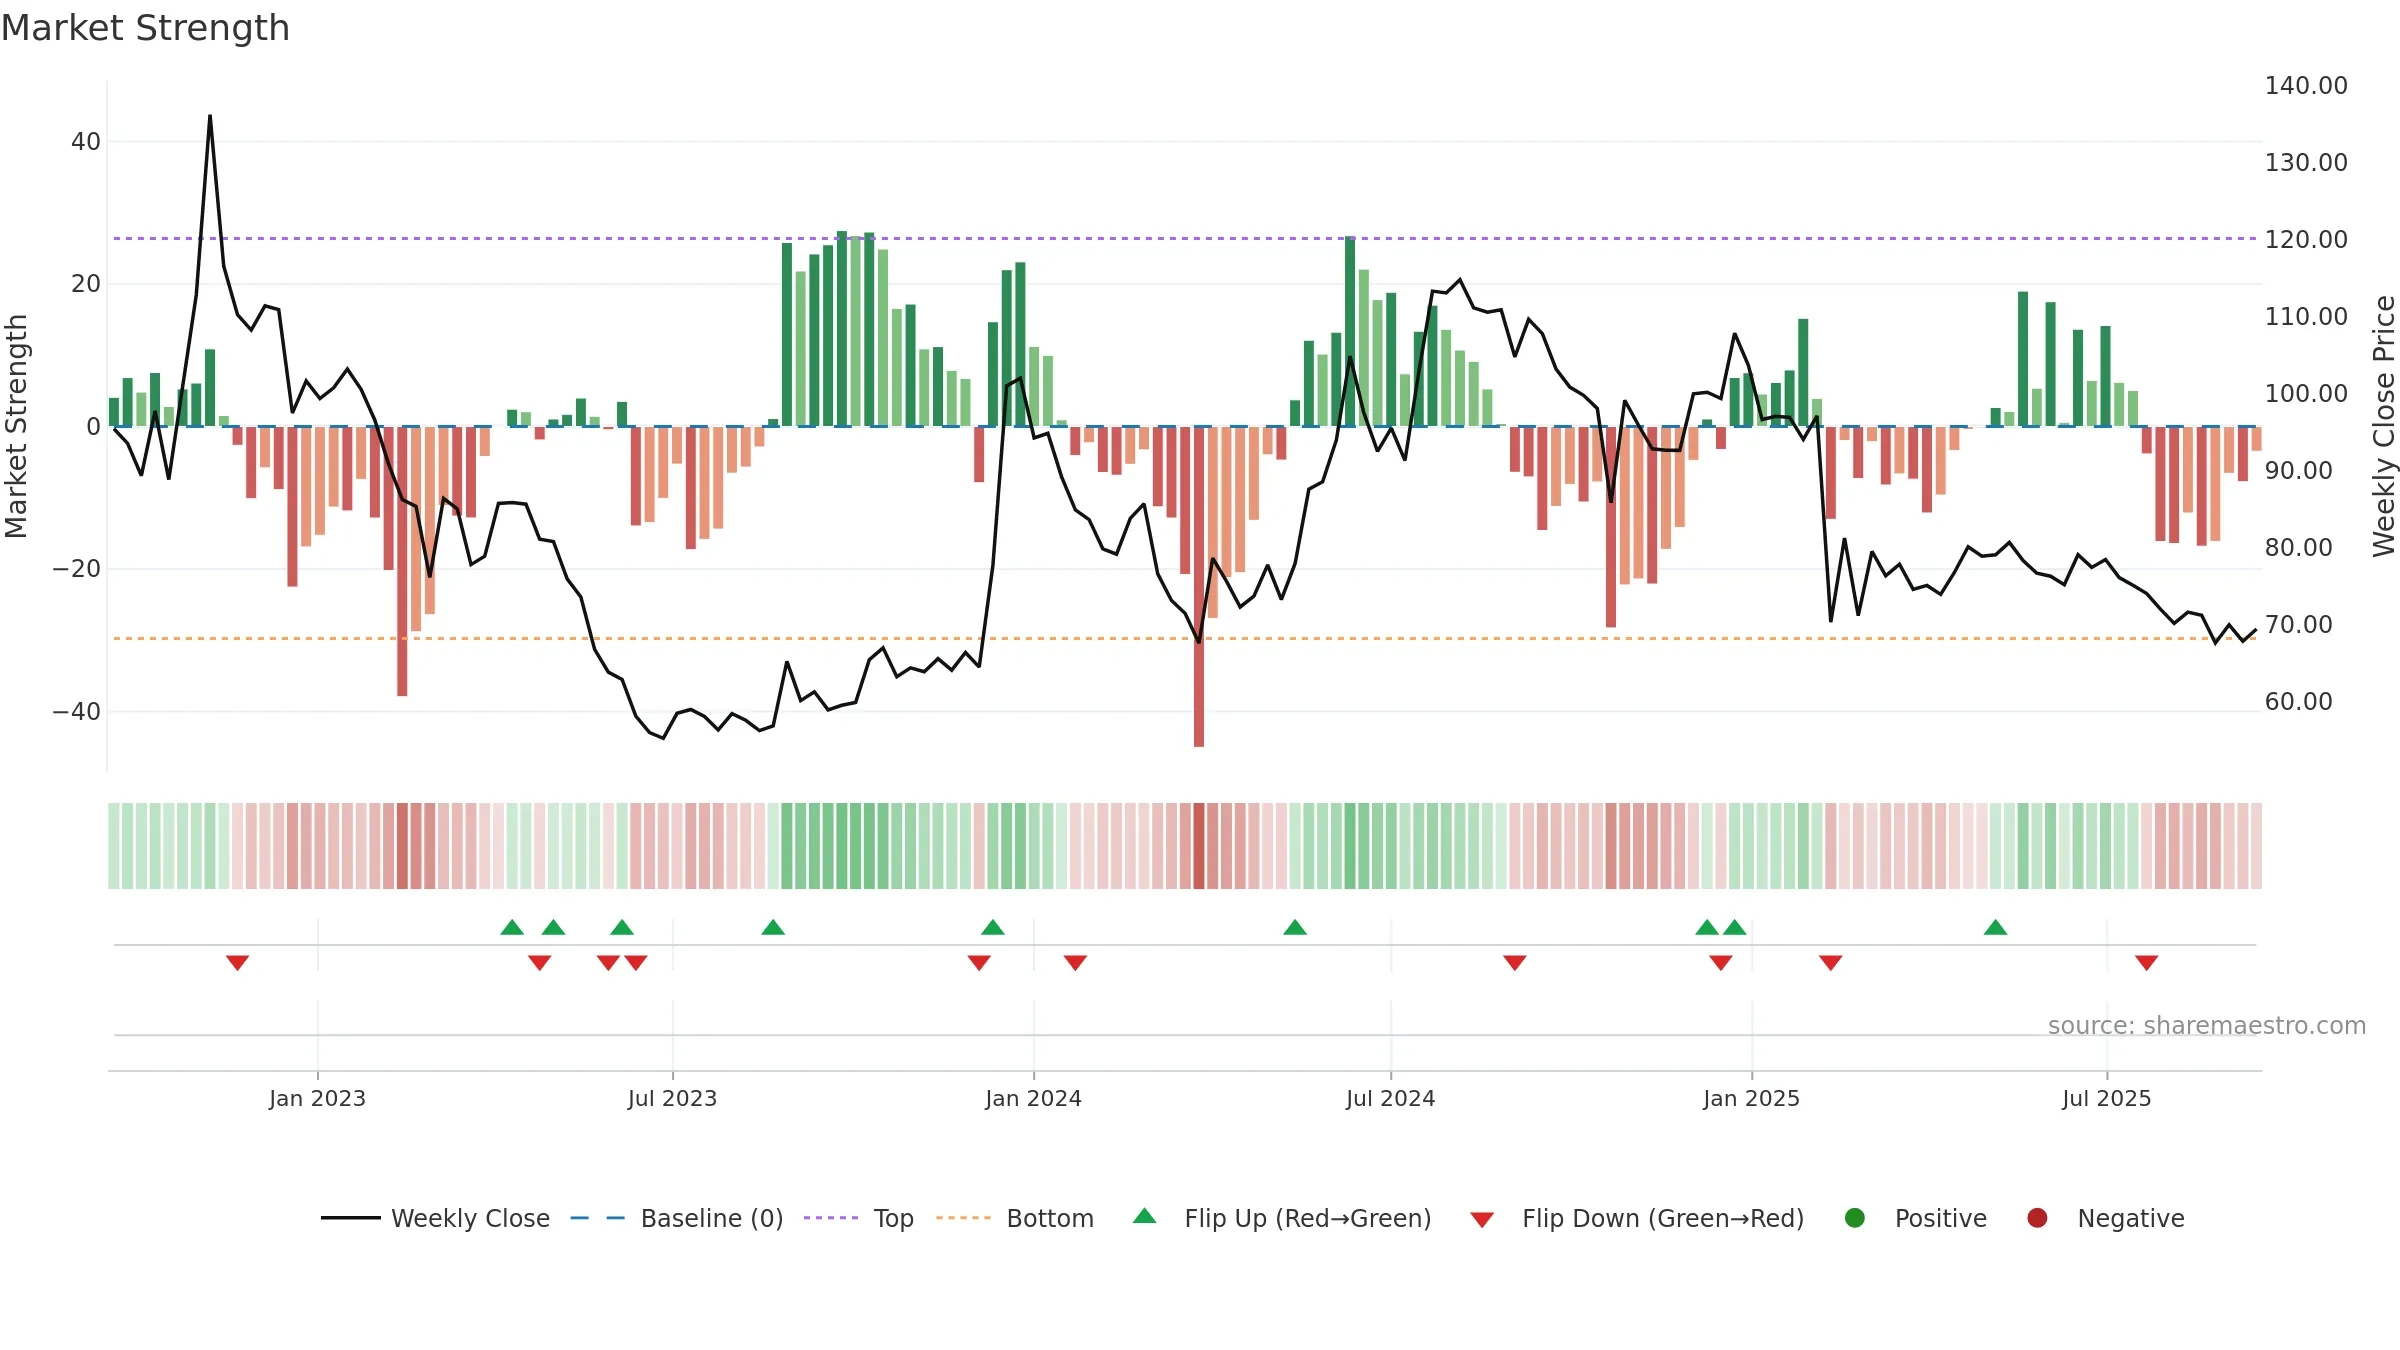Click the Market Strength chart title
The height and width of the screenshot is (1350, 2400).
145,28
